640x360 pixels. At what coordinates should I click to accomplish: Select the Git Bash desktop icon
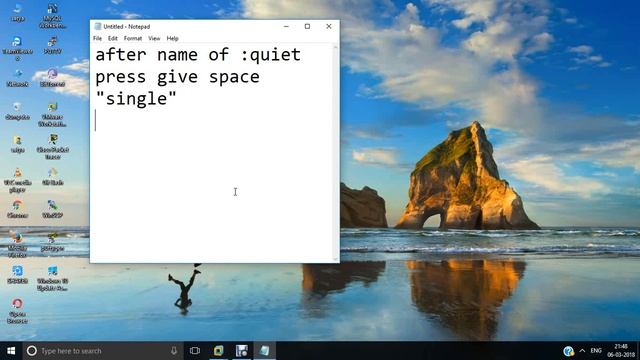tap(52, 177)
